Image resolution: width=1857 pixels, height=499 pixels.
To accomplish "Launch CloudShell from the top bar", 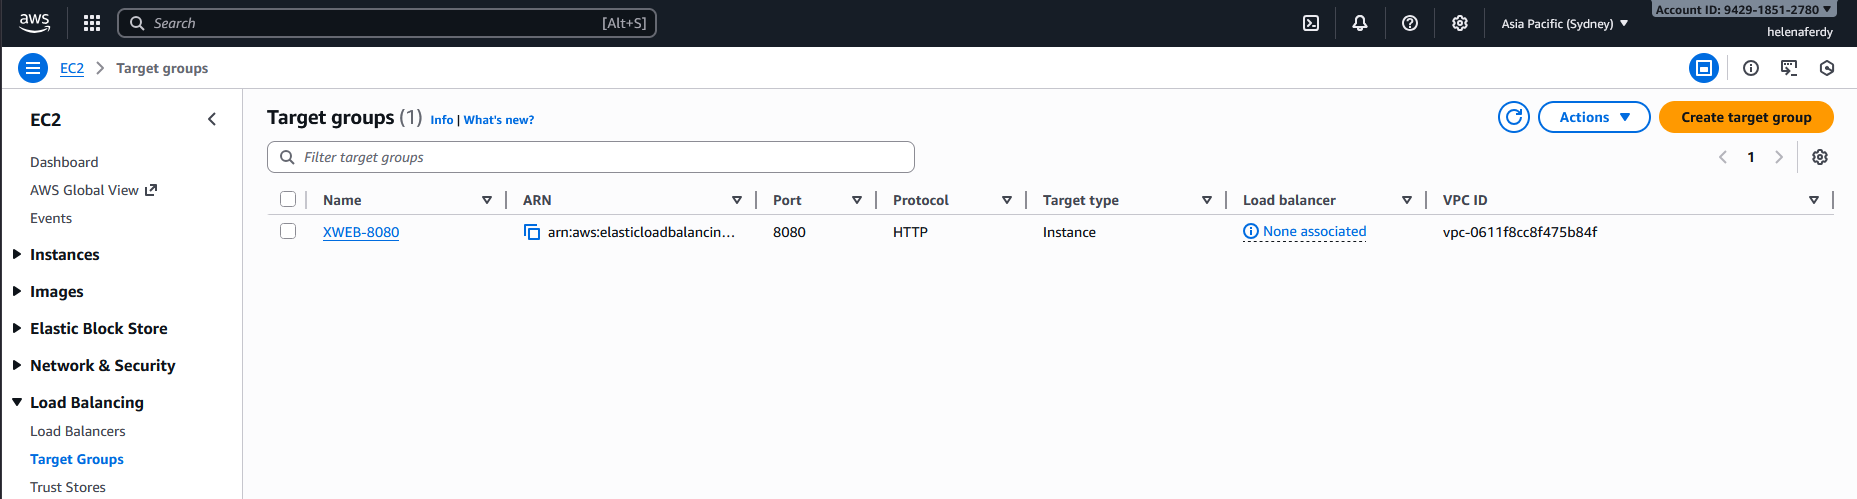I will point(1310,23).
